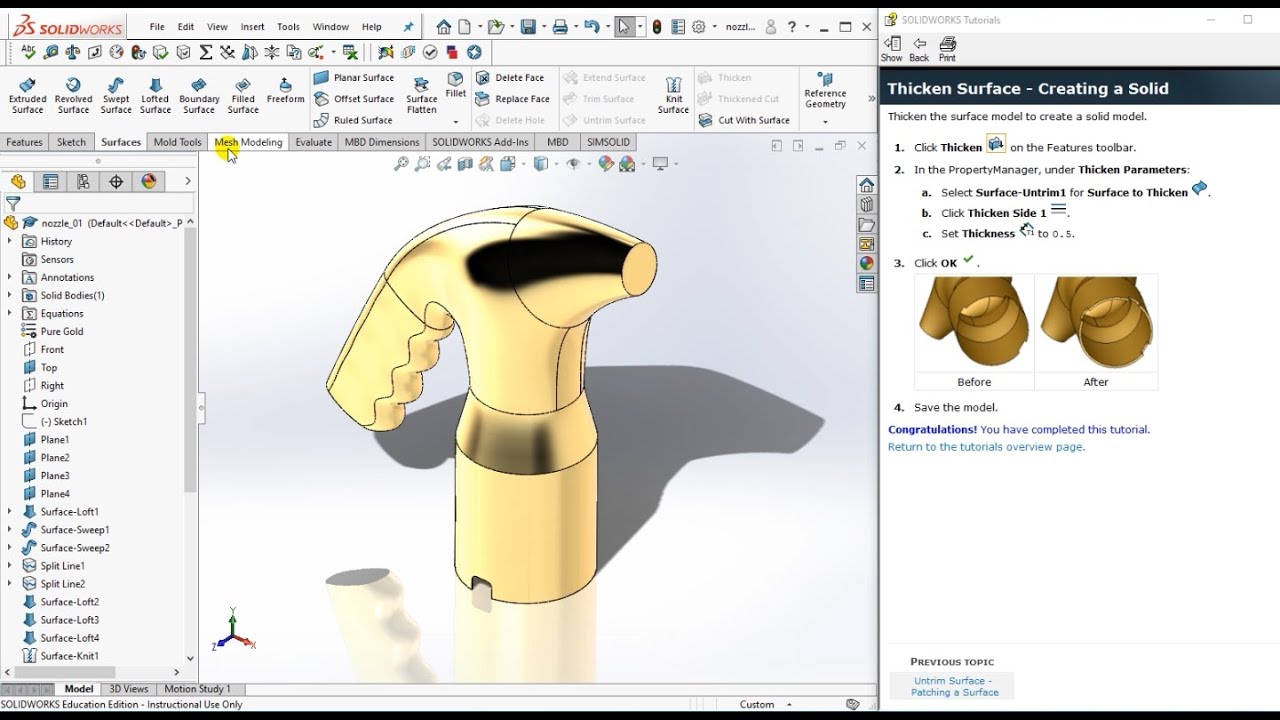This screenshot has width=1280, height=720.
Task: Click the Knit Surface tool
Action: (x=673, y=95)
